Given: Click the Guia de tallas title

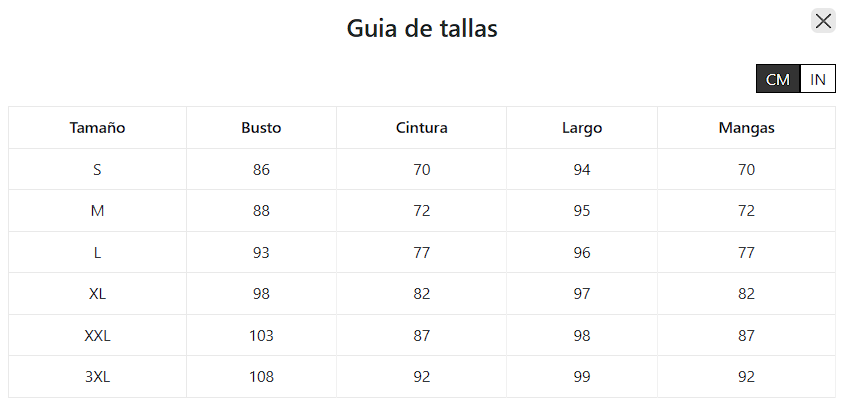Looking at the screenshot, I should [422, 28].
